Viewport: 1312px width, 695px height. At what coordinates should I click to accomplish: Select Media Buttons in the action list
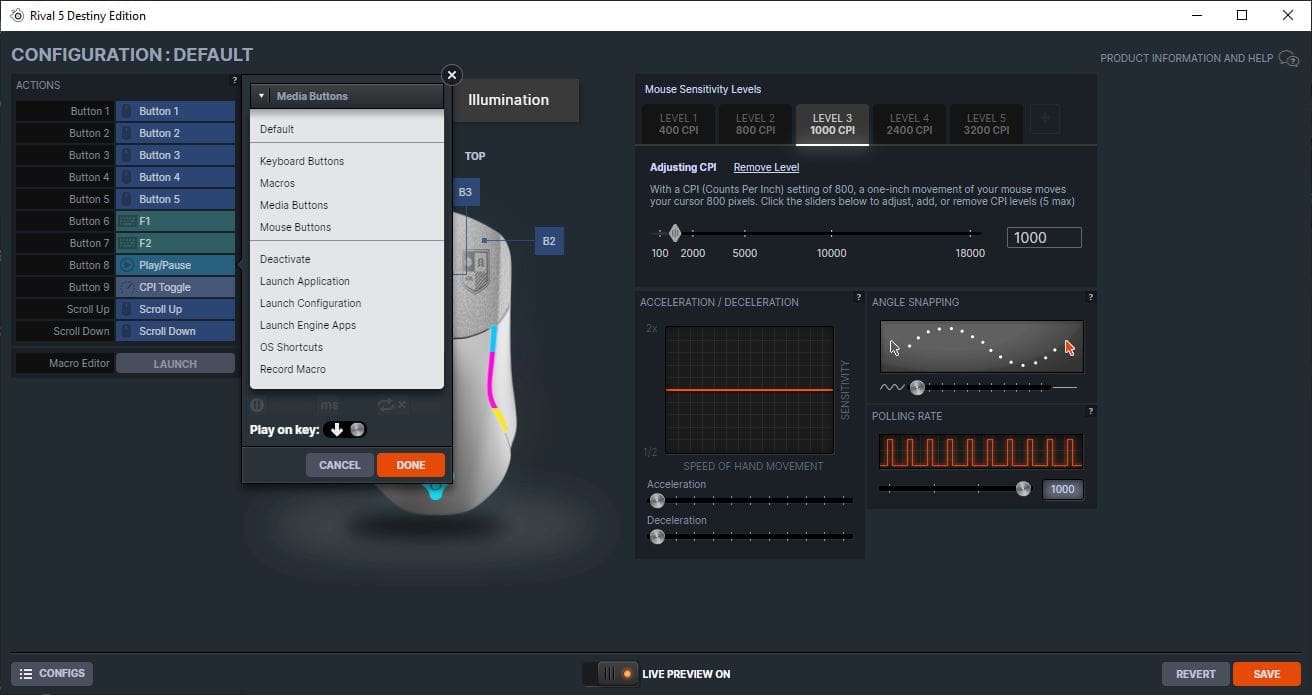tap(347, 205)
